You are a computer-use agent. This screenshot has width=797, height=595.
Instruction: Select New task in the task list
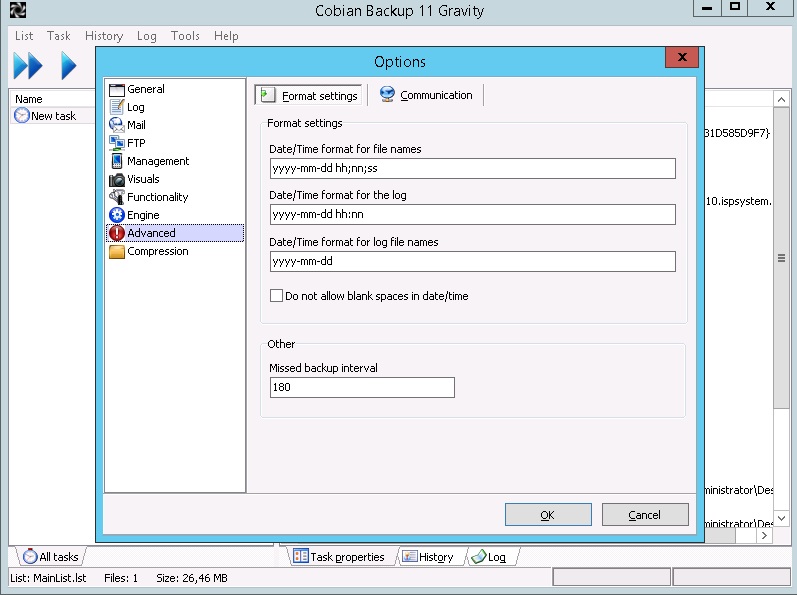point(53,116)
